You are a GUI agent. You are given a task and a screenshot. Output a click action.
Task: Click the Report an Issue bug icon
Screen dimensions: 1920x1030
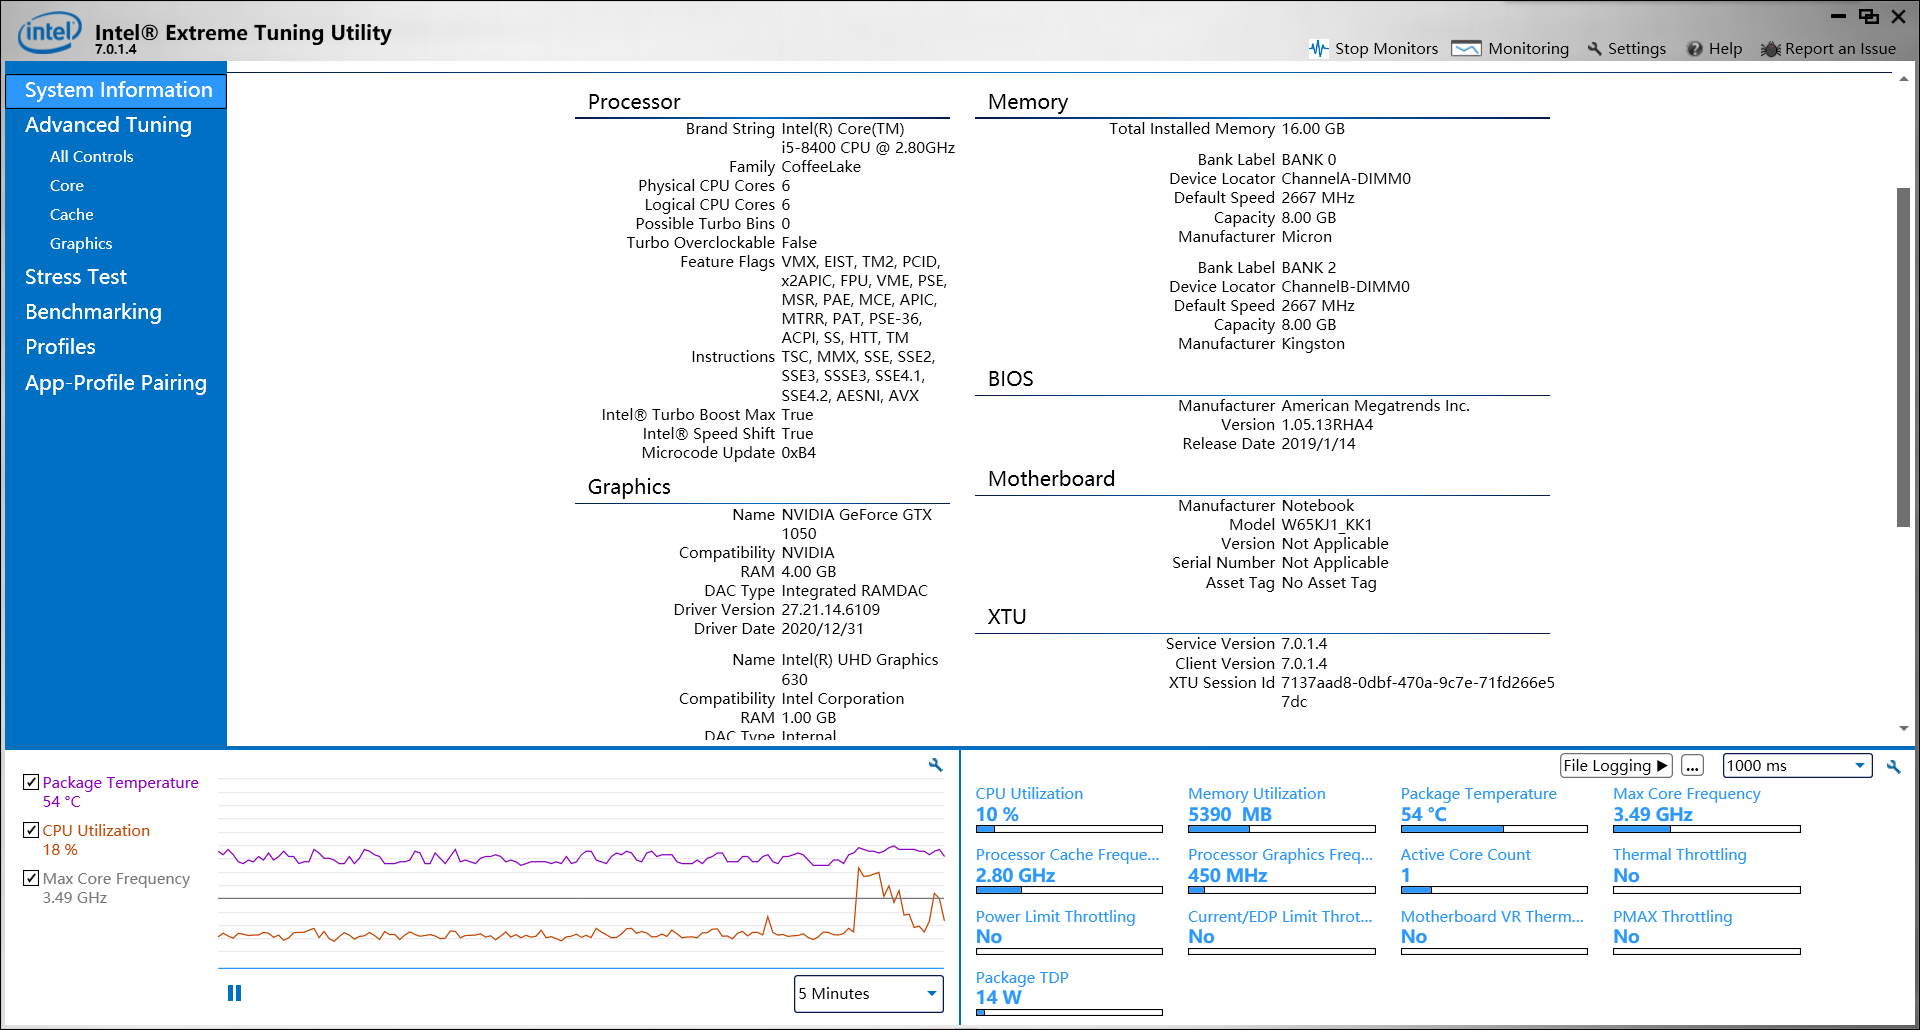[x=1771, y=49]
